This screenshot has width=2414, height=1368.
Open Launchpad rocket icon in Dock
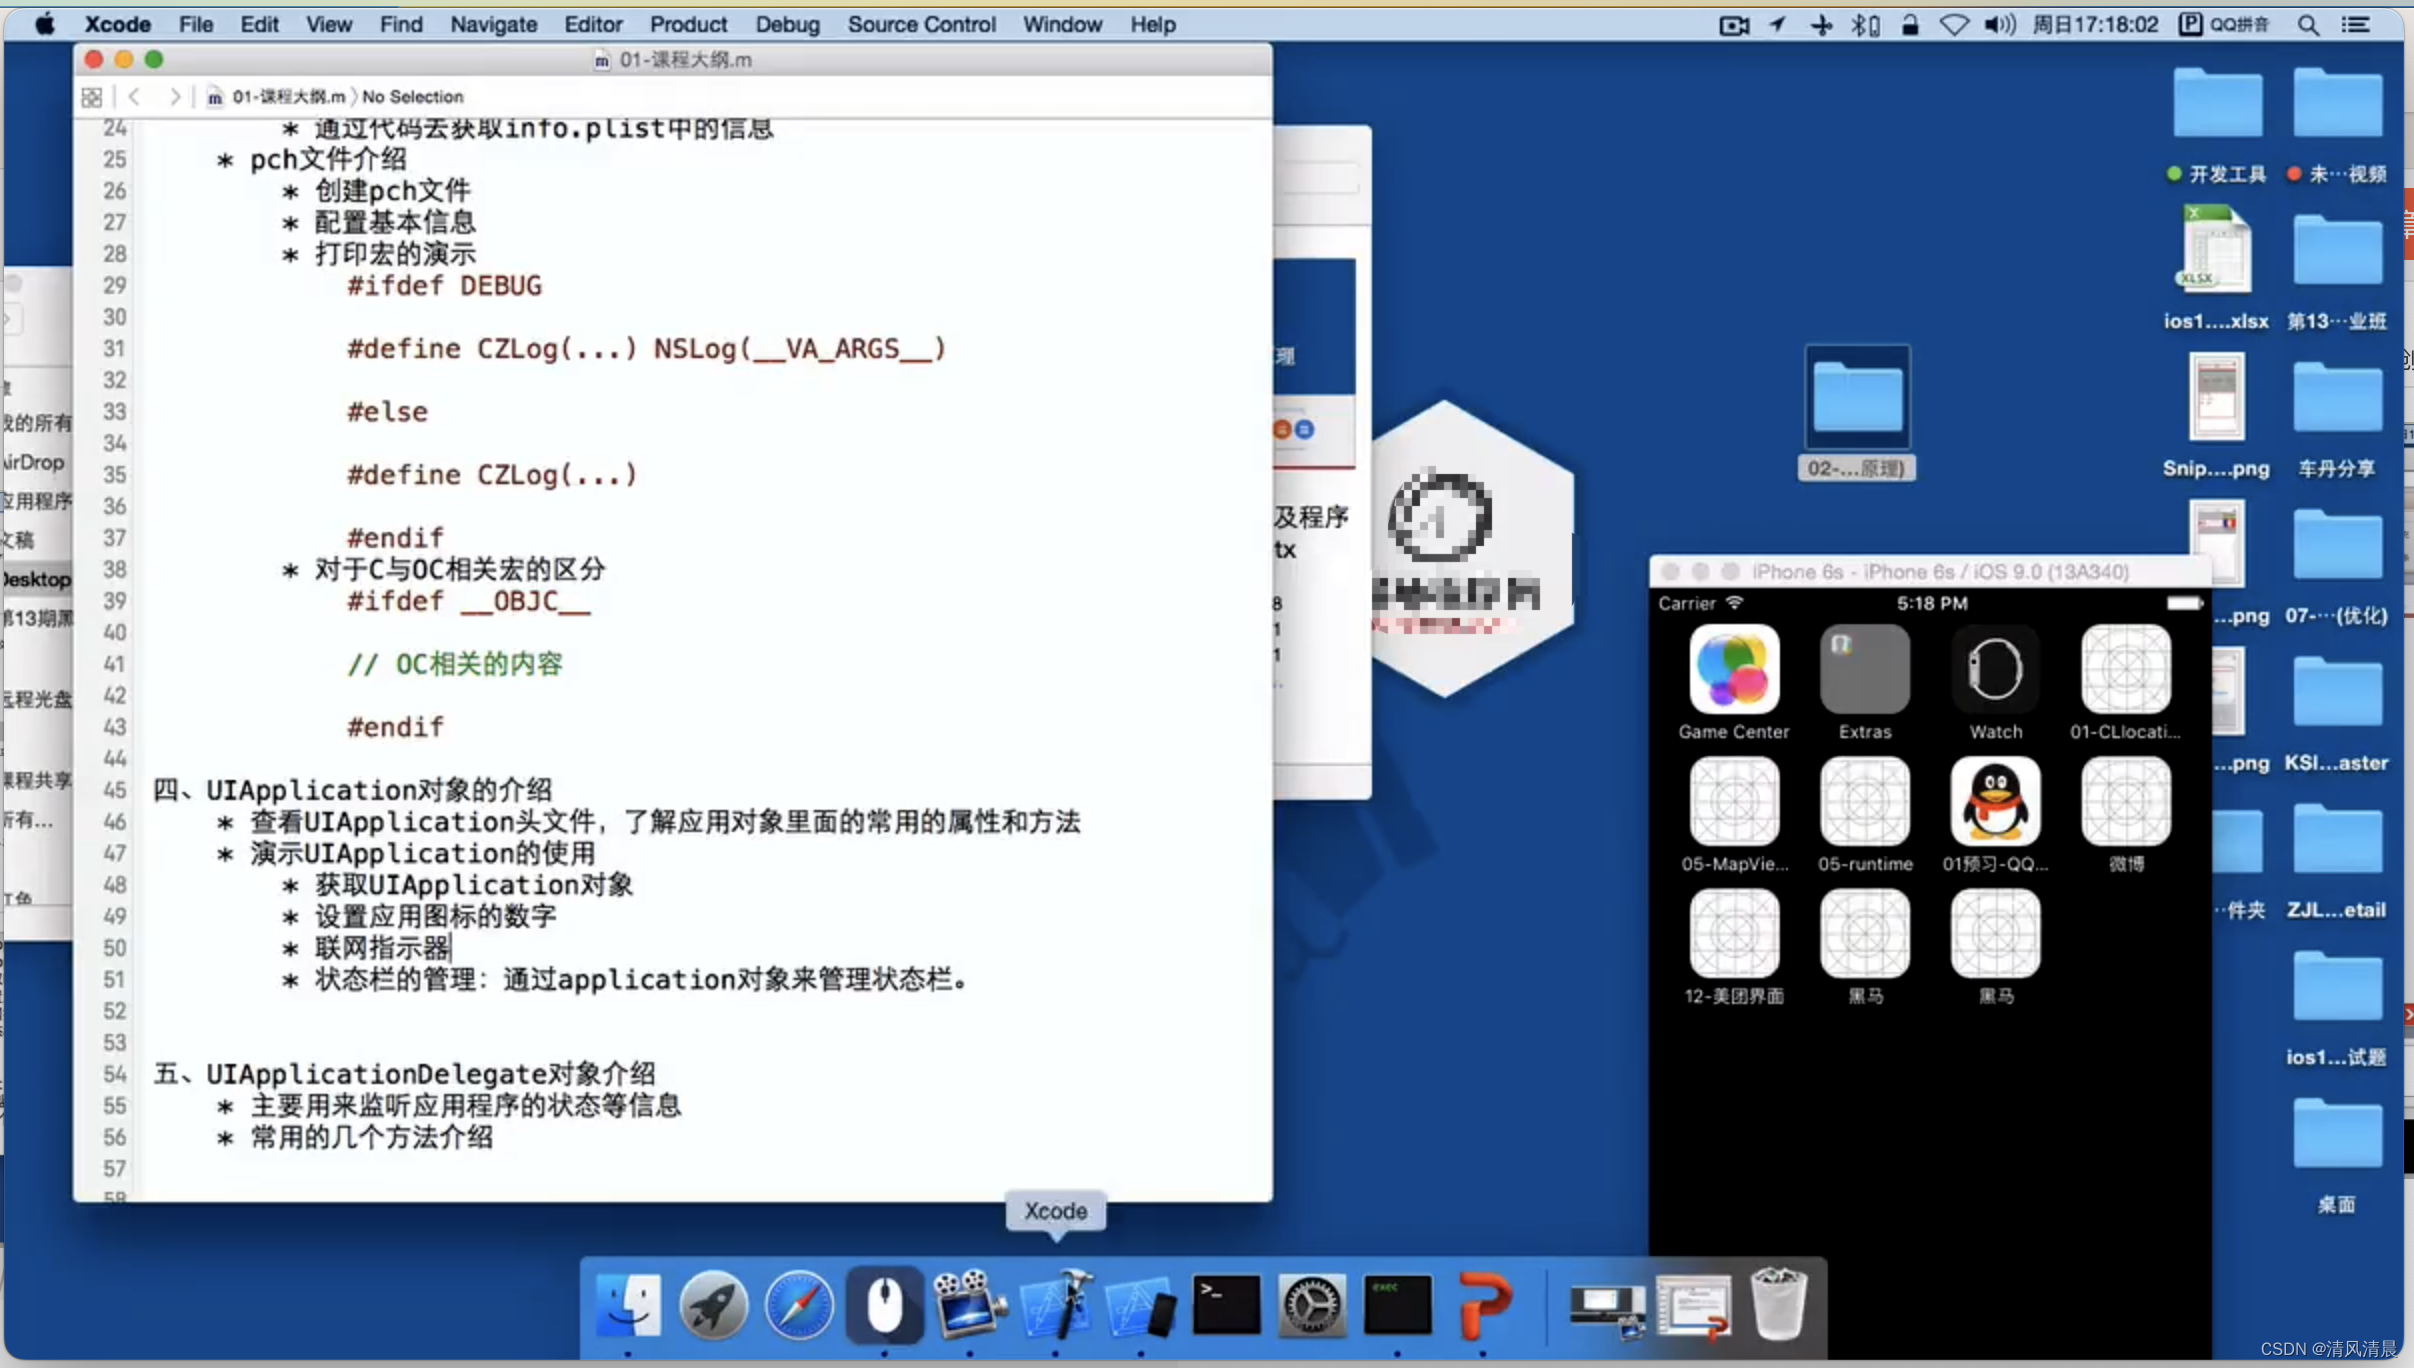coord(713,1305)
